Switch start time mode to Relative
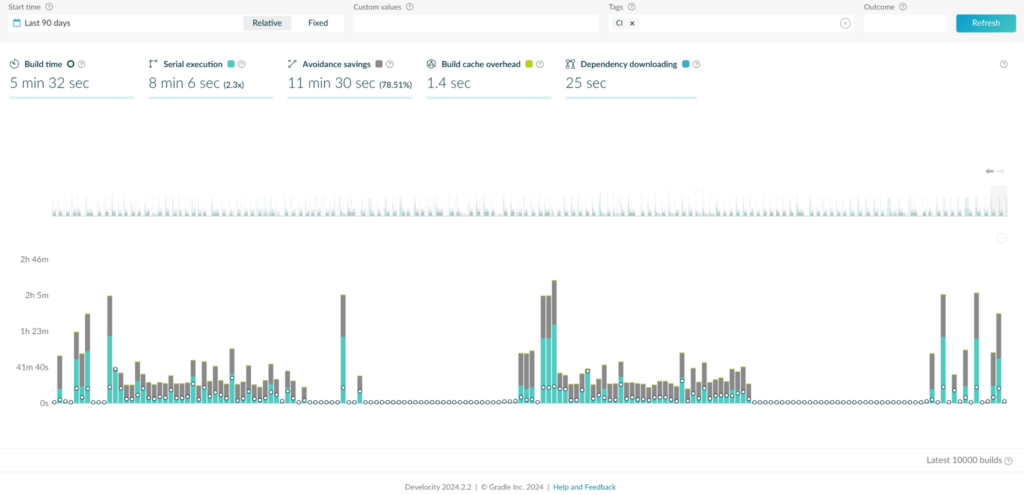The image size is (1024, 495). [267, 23]
